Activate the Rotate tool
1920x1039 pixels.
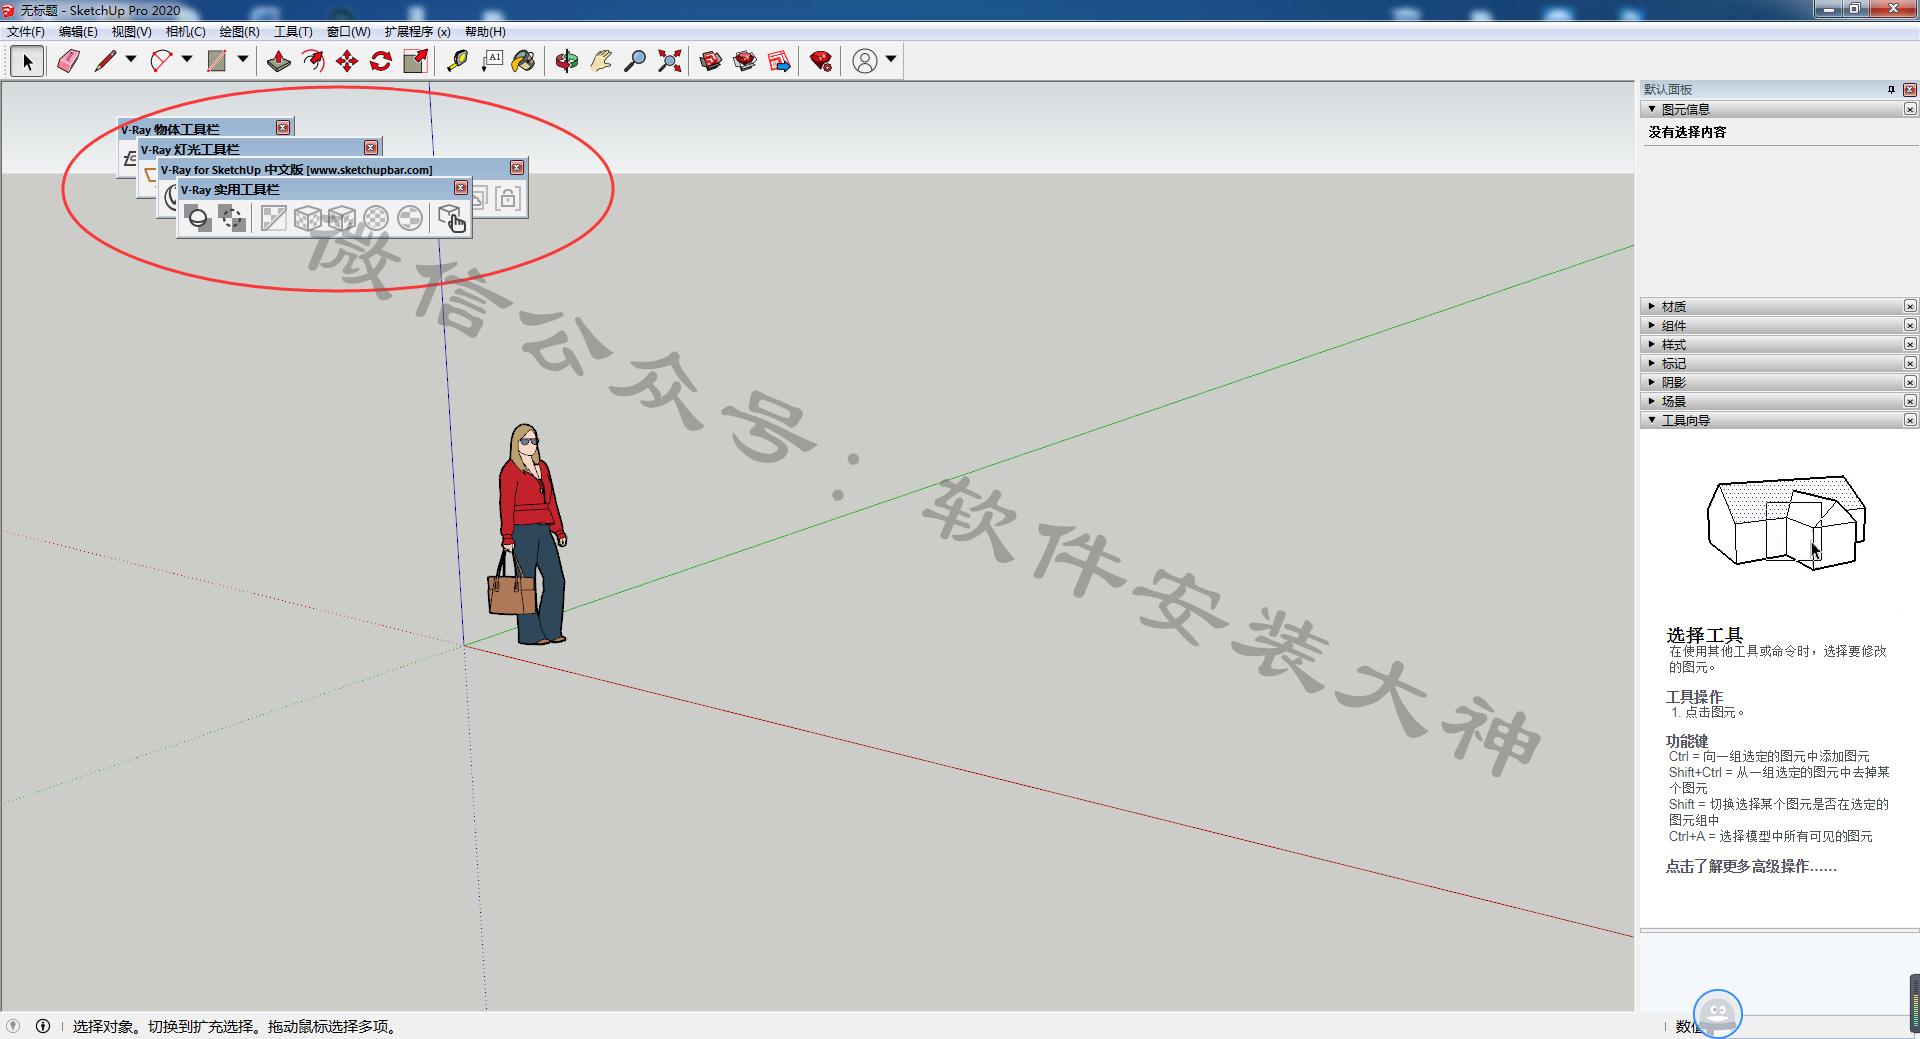(381, 62)
